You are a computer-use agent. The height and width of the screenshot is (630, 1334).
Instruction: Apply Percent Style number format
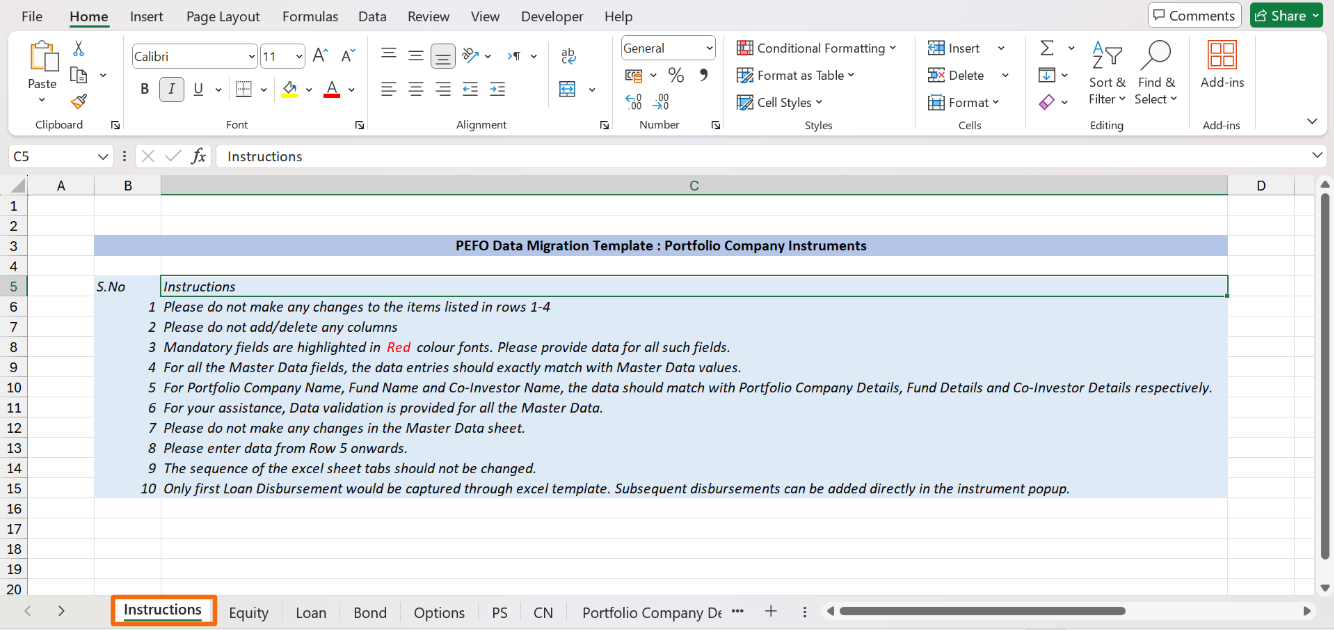click(x=676, y=75)
